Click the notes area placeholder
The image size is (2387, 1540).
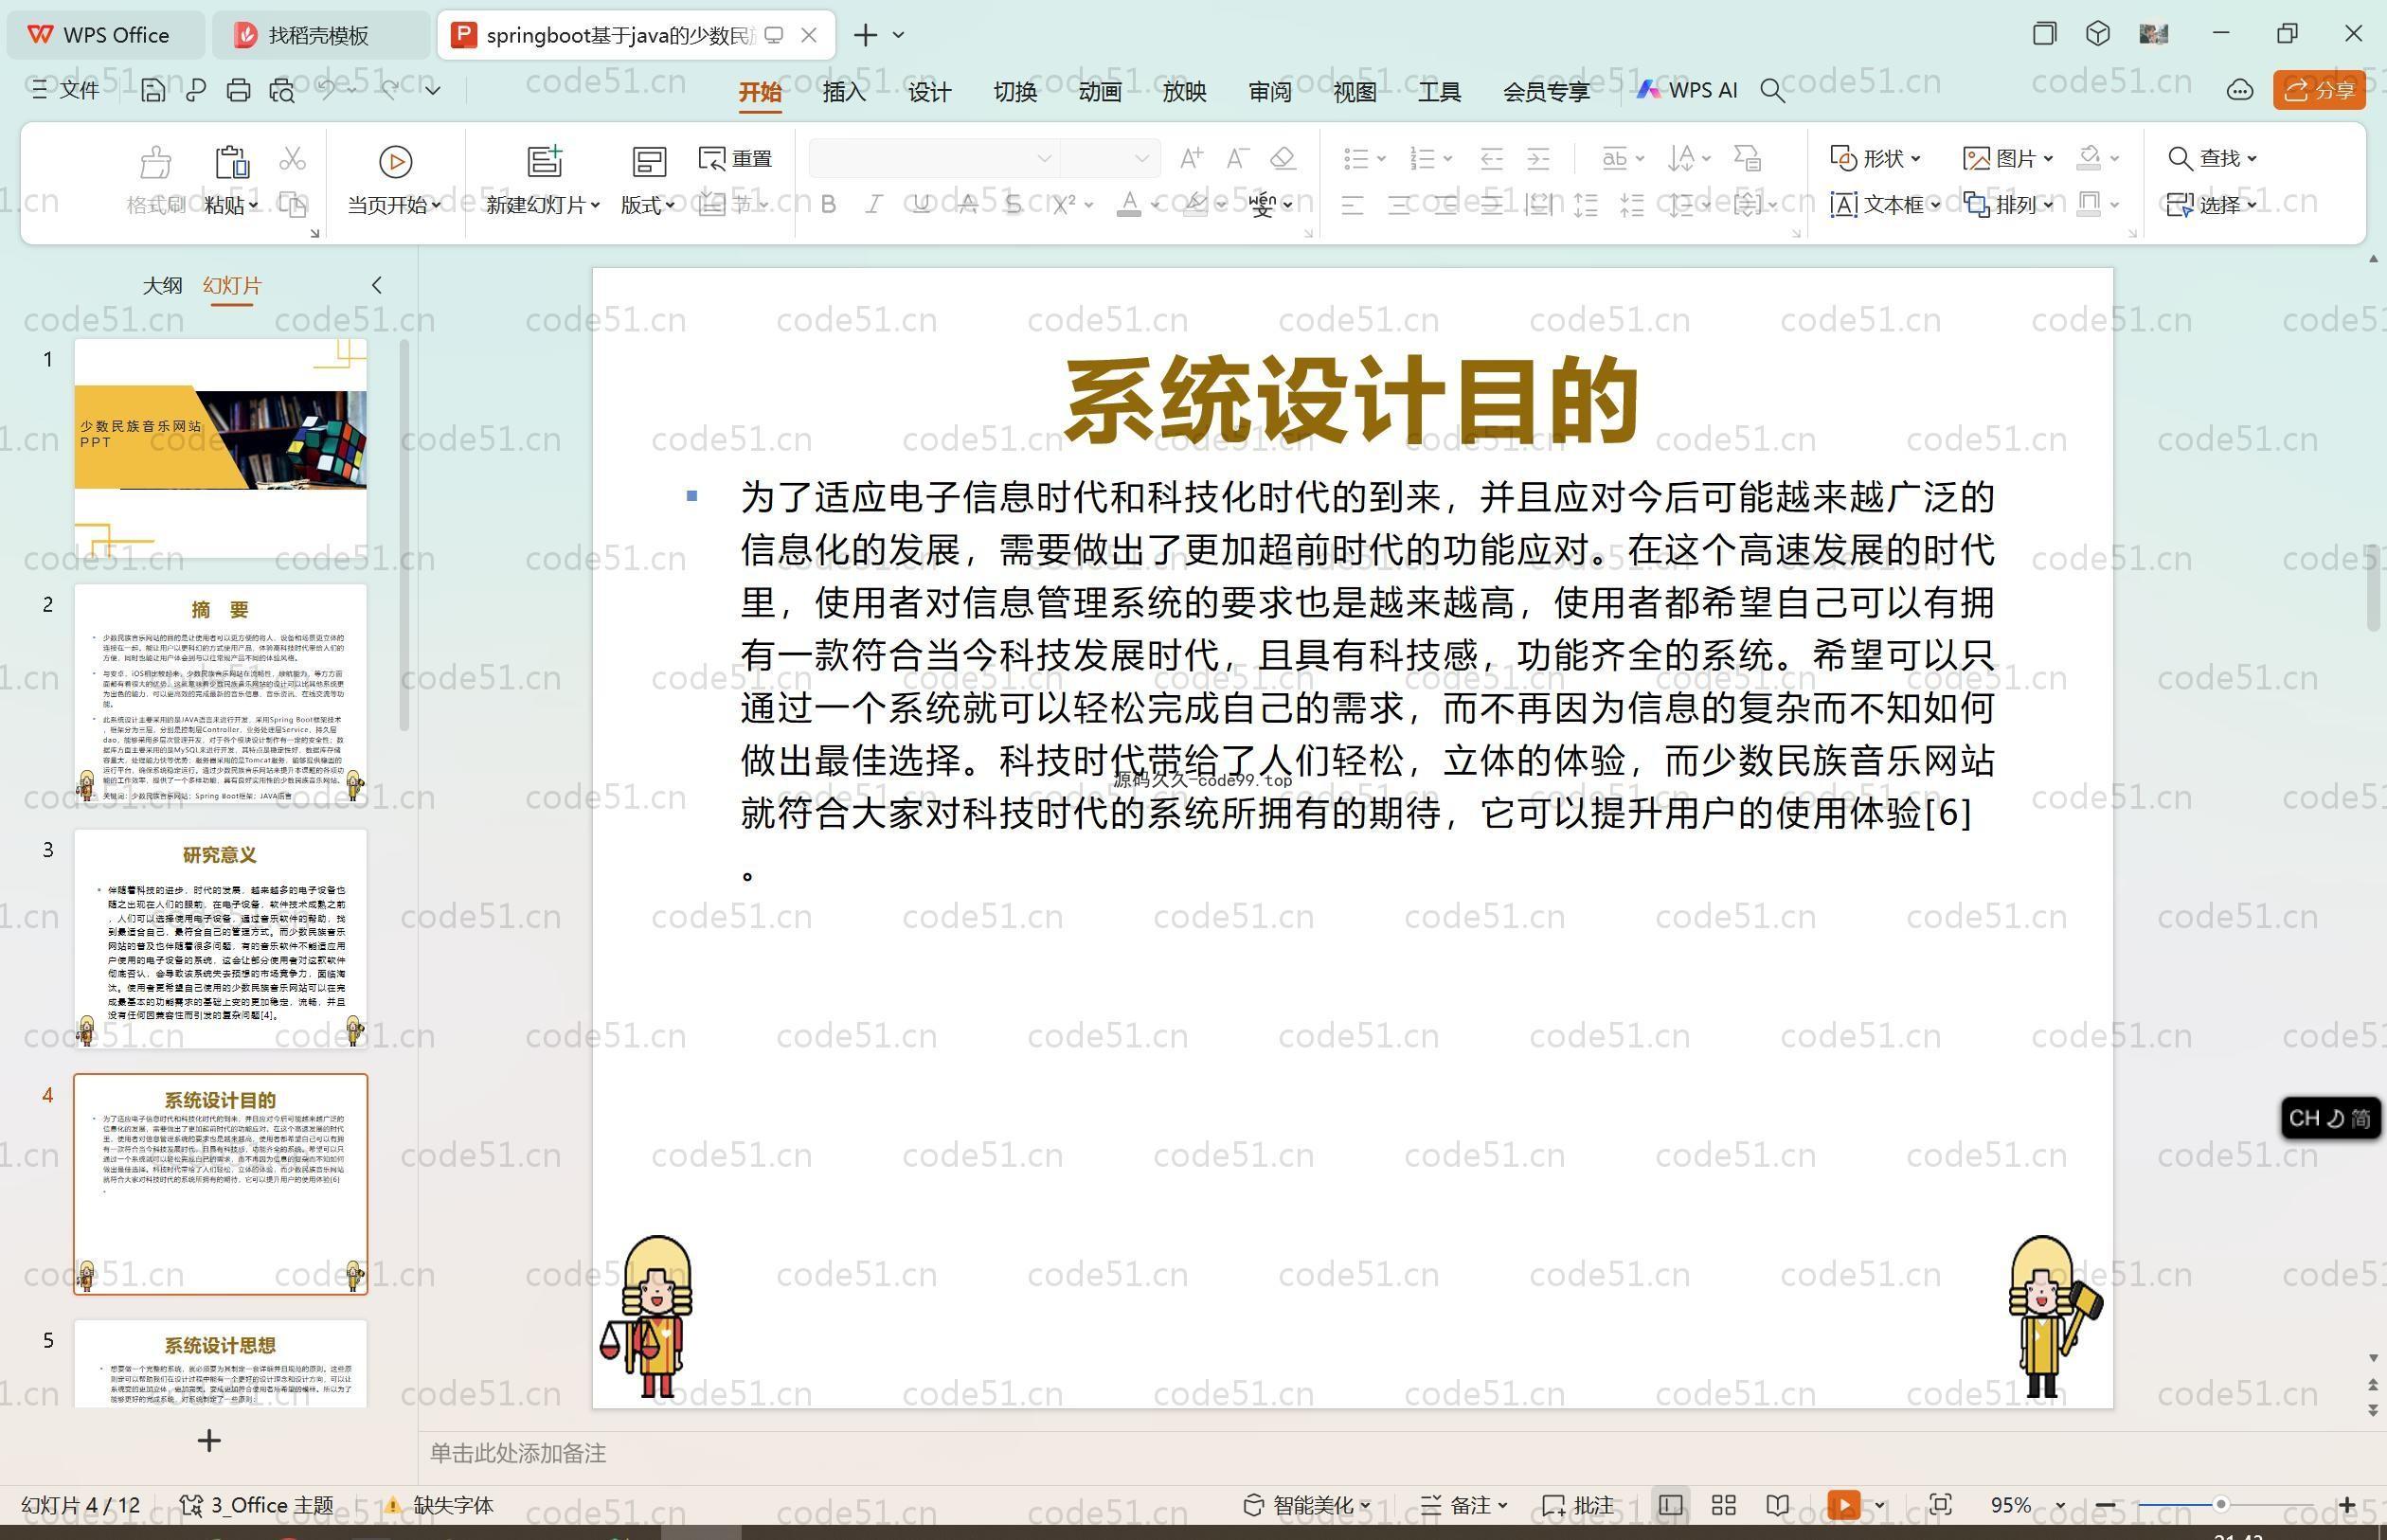pyautogui.click(x=518, y=1453)
